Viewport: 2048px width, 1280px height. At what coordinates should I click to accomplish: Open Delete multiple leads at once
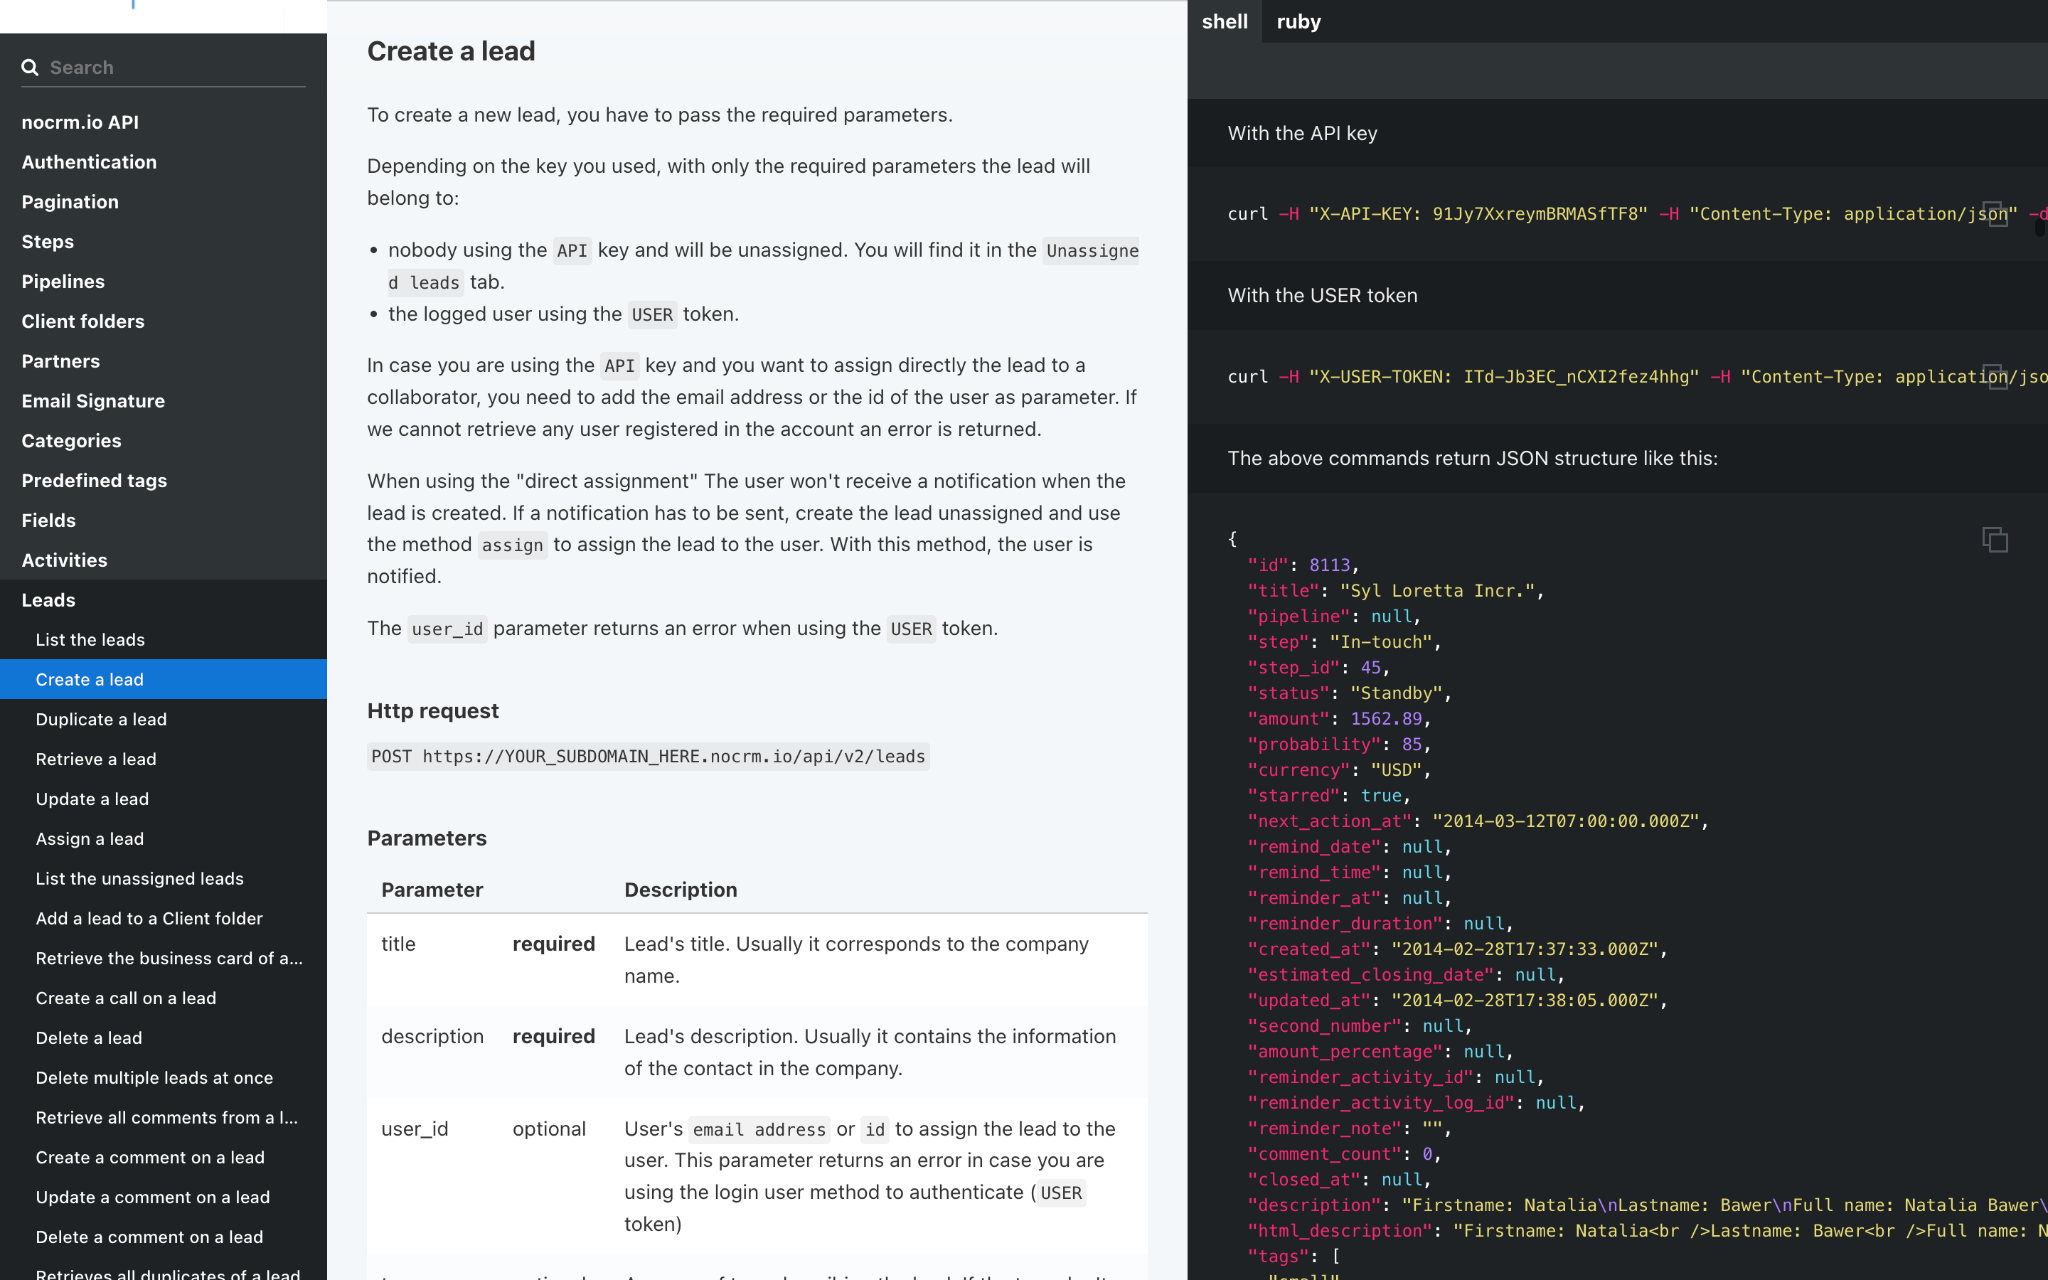coord(154,1078)
